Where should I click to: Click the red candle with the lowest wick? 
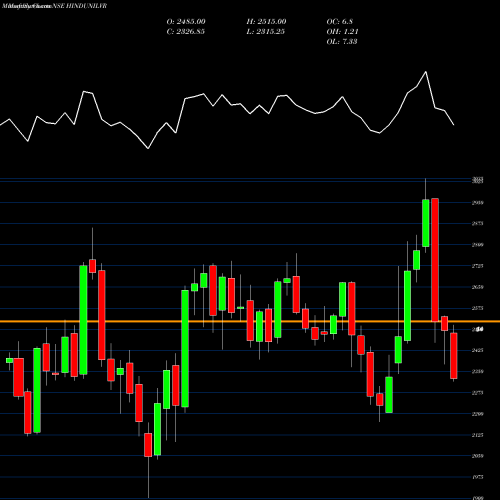[x=148, y=445]
